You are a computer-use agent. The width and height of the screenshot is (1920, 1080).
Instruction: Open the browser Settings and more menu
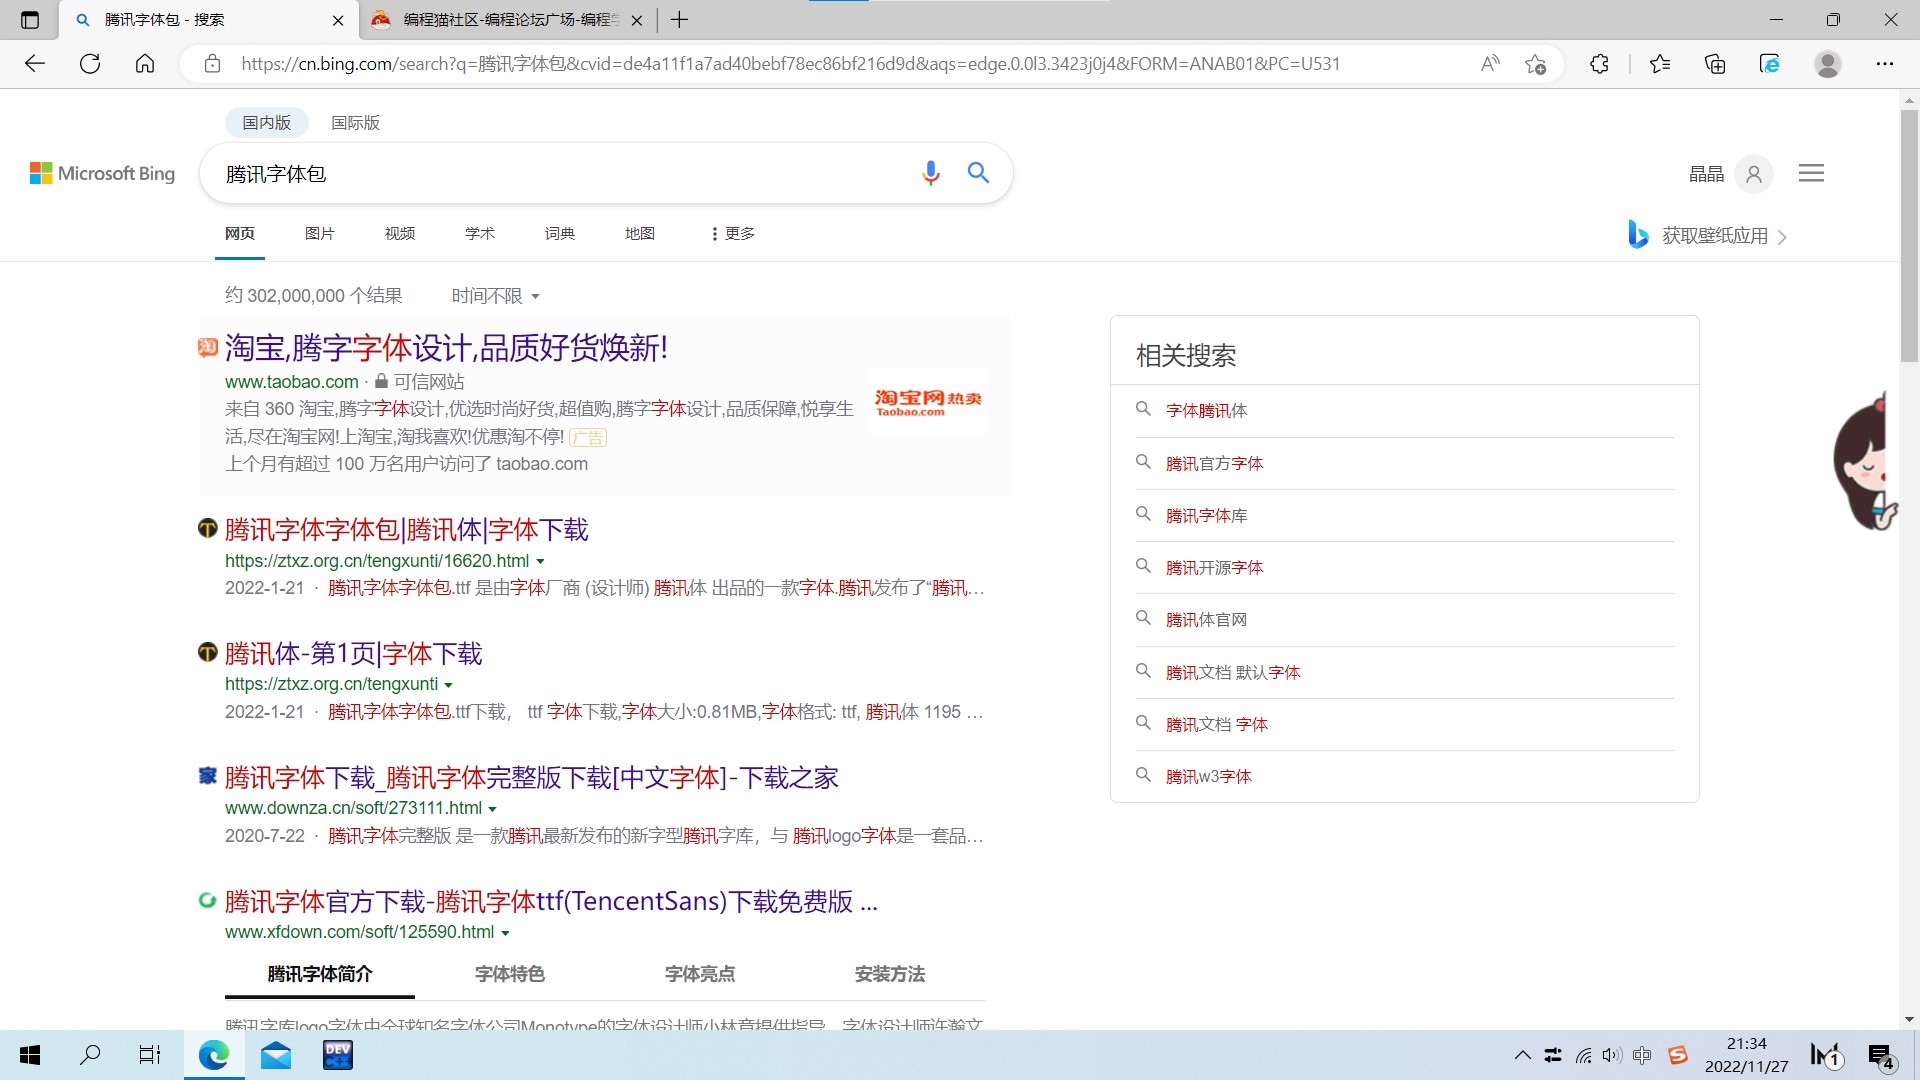point(1885,64)
